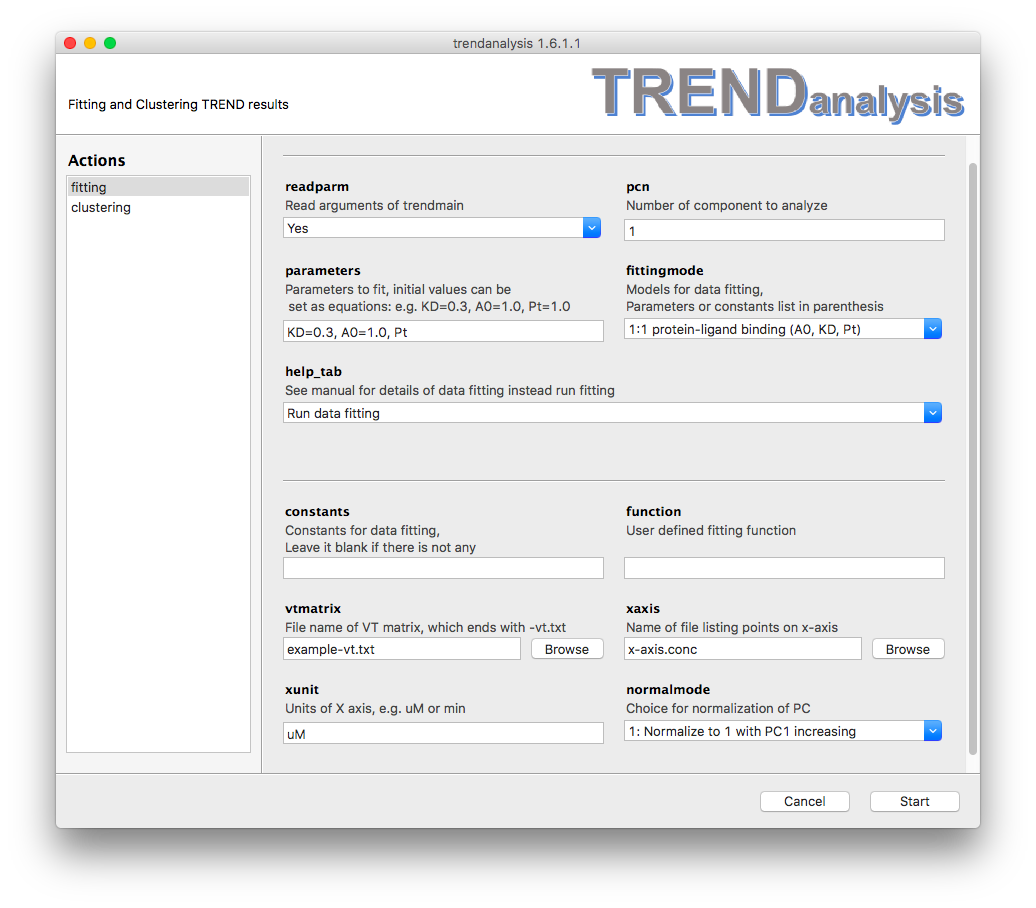Click the user defined function field
Viewport: 1036px width, 908px height.
784,569
